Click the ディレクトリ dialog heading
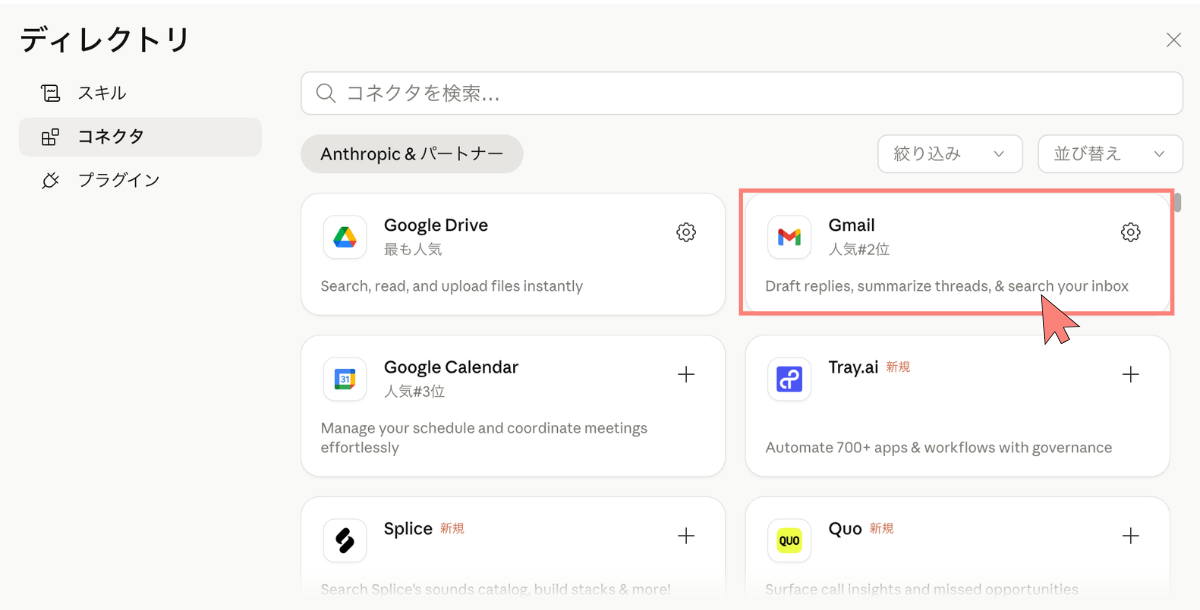The height and width of the screenshot is (610, 1200). point(105,40)
